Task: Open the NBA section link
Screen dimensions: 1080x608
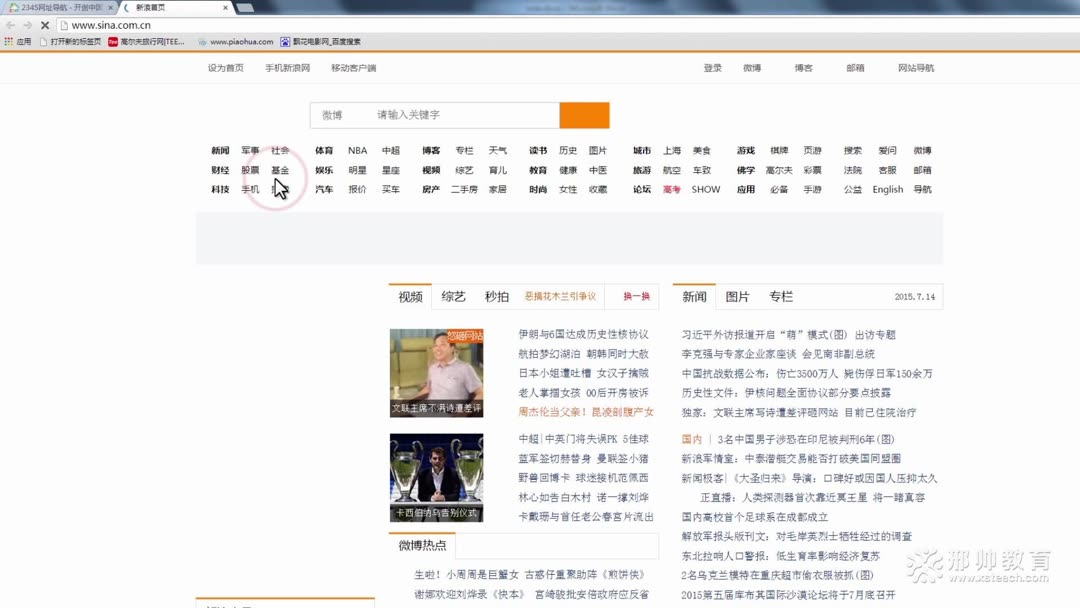Action: pos(357,150)
